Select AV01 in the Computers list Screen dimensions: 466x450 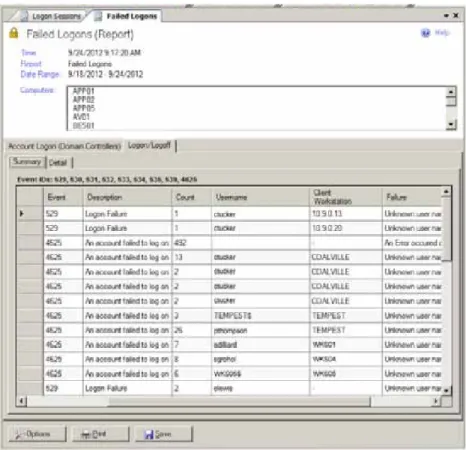coord(81,117)
